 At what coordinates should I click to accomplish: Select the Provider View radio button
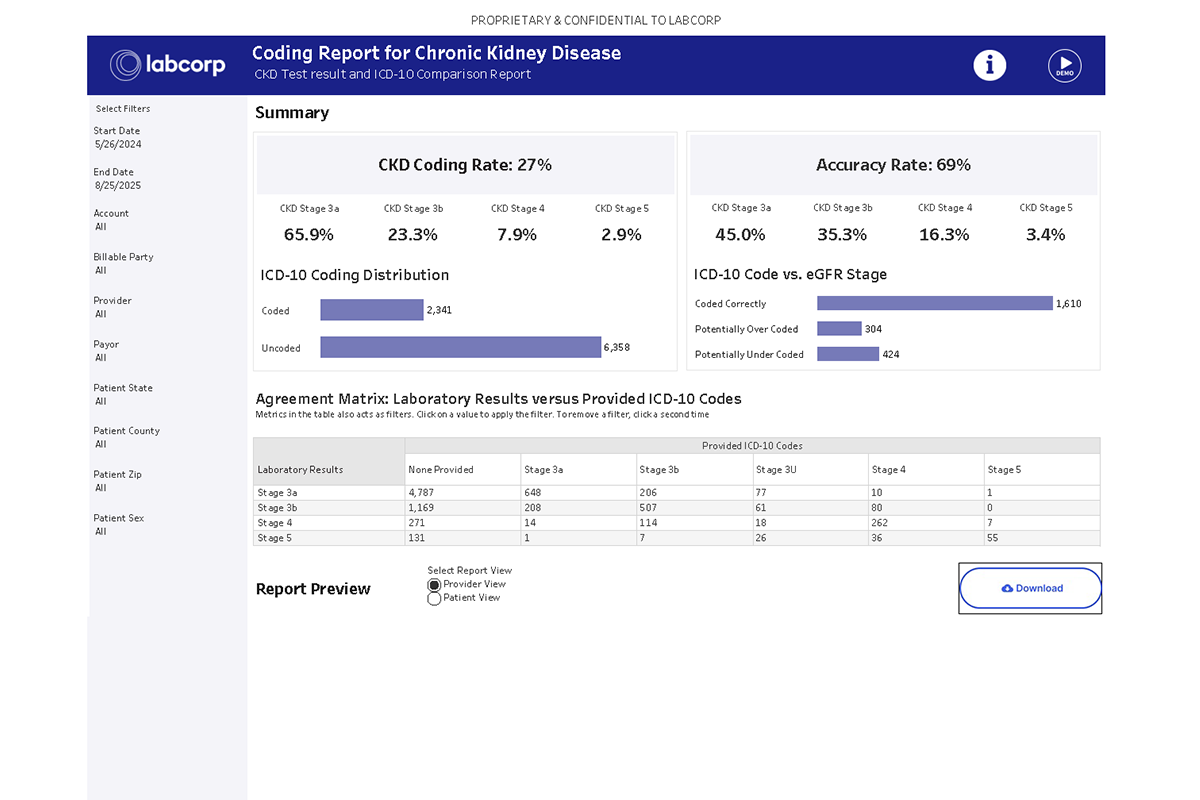coord(432,584)
